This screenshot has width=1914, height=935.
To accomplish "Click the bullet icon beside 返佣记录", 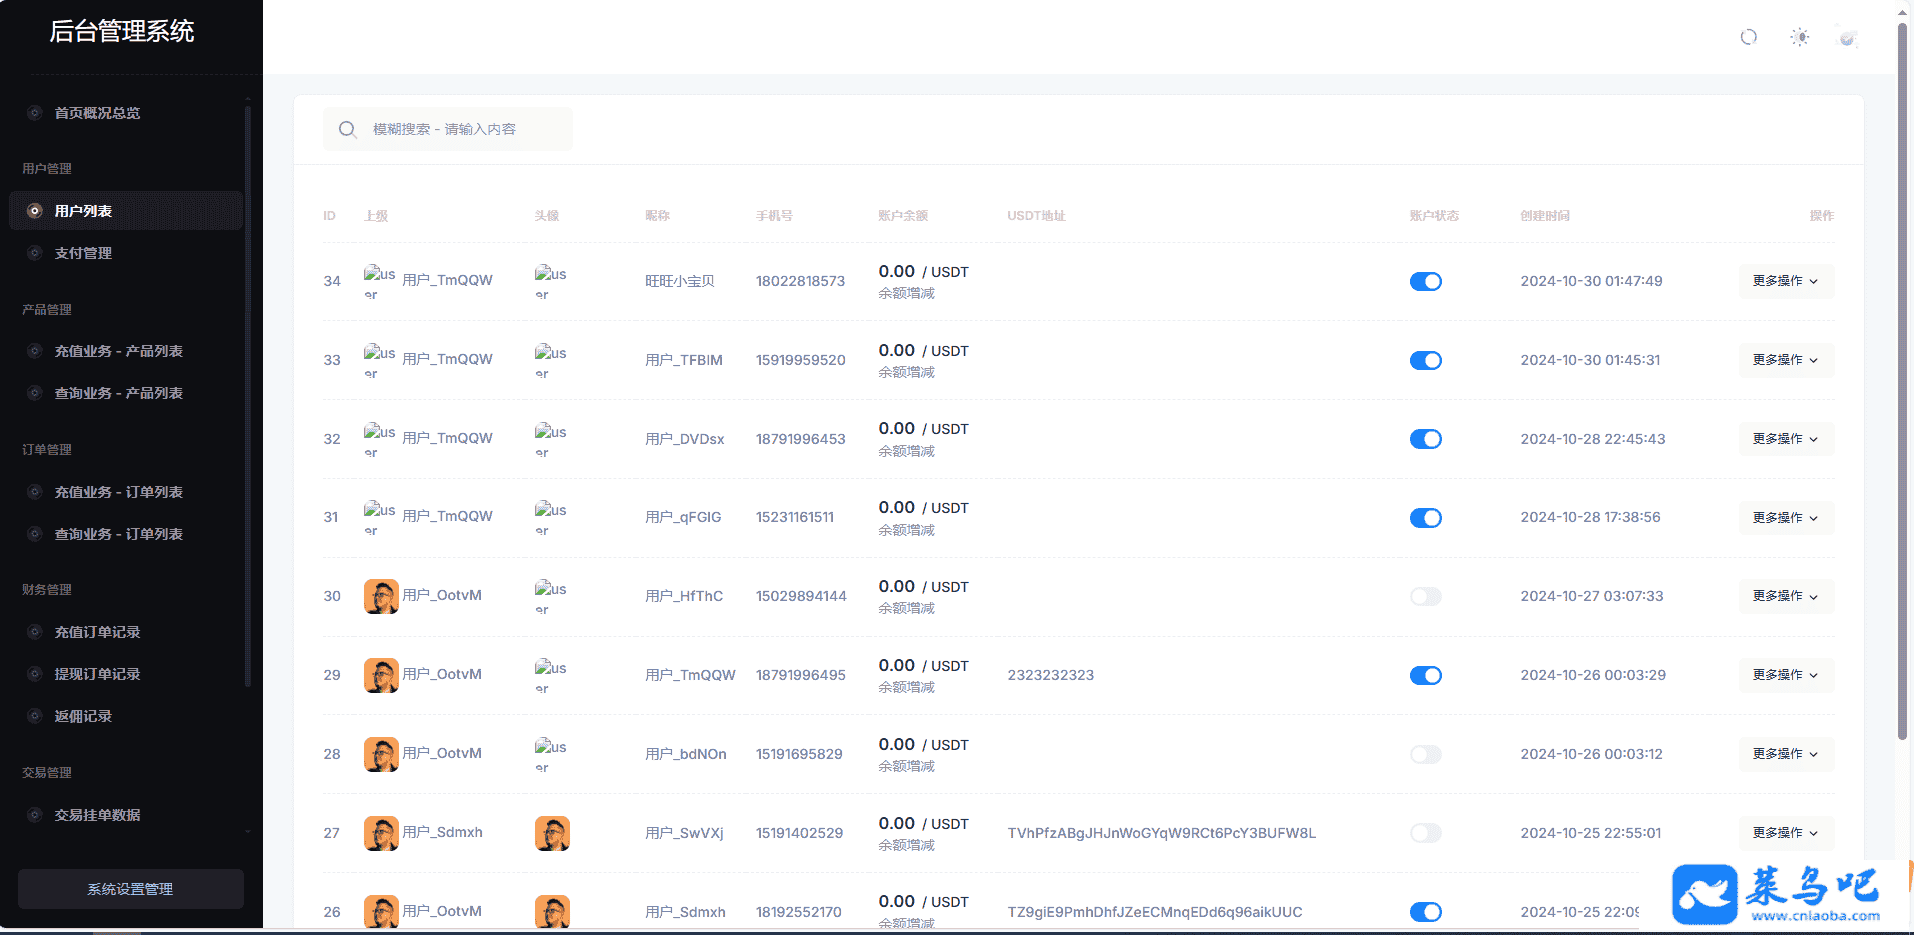I will (x=35, y=716).
